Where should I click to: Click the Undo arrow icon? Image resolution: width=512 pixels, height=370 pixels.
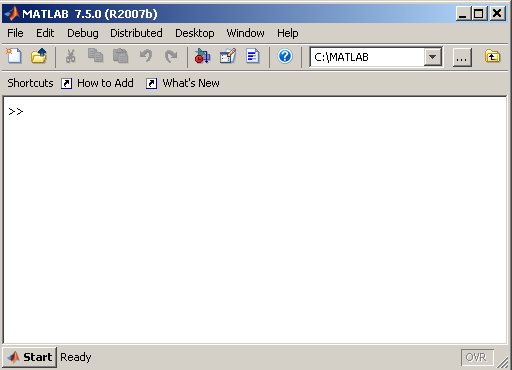(146, 56)
